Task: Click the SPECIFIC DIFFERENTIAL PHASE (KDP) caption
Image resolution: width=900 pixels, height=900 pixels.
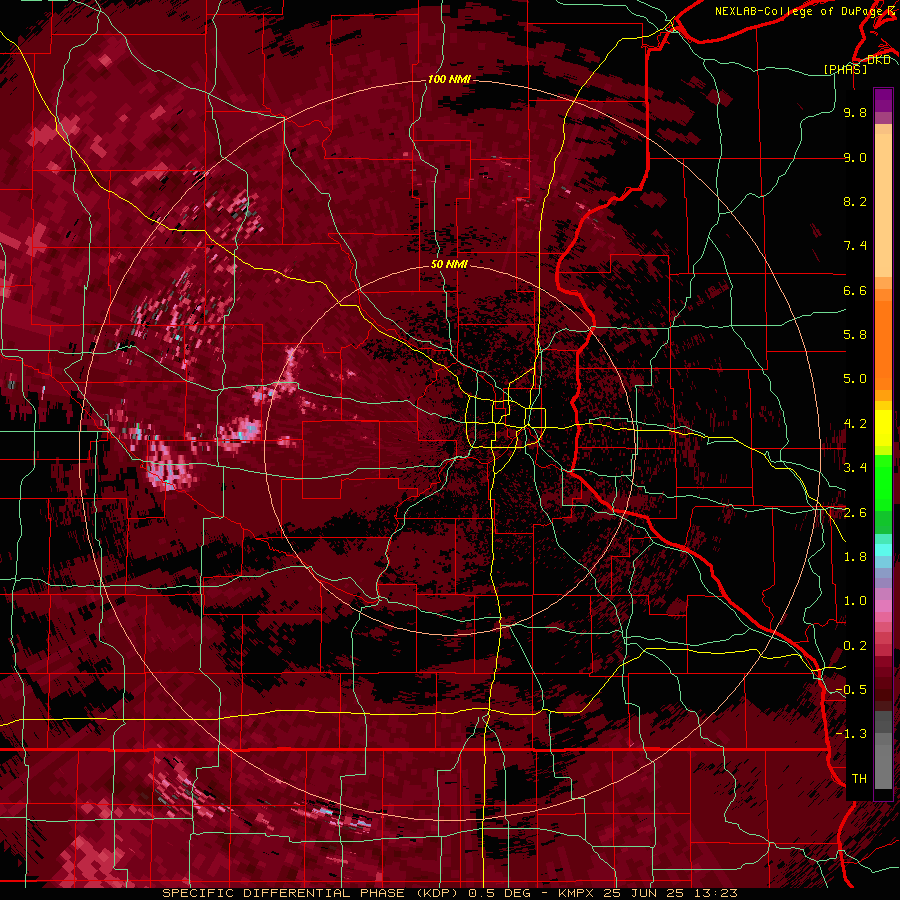Action: [313, 893]
